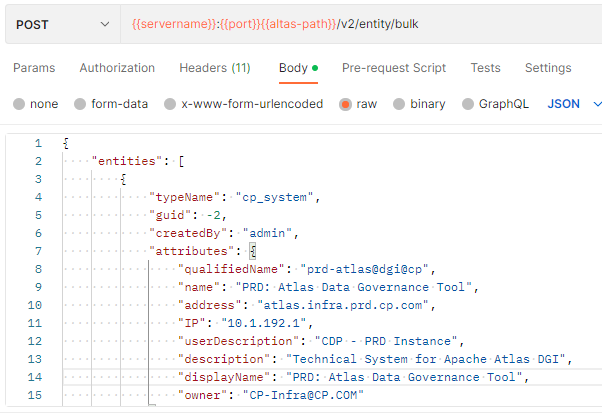Click the request URL input field
This screenshot has height=416, width=602.
(x=361, y=25)
